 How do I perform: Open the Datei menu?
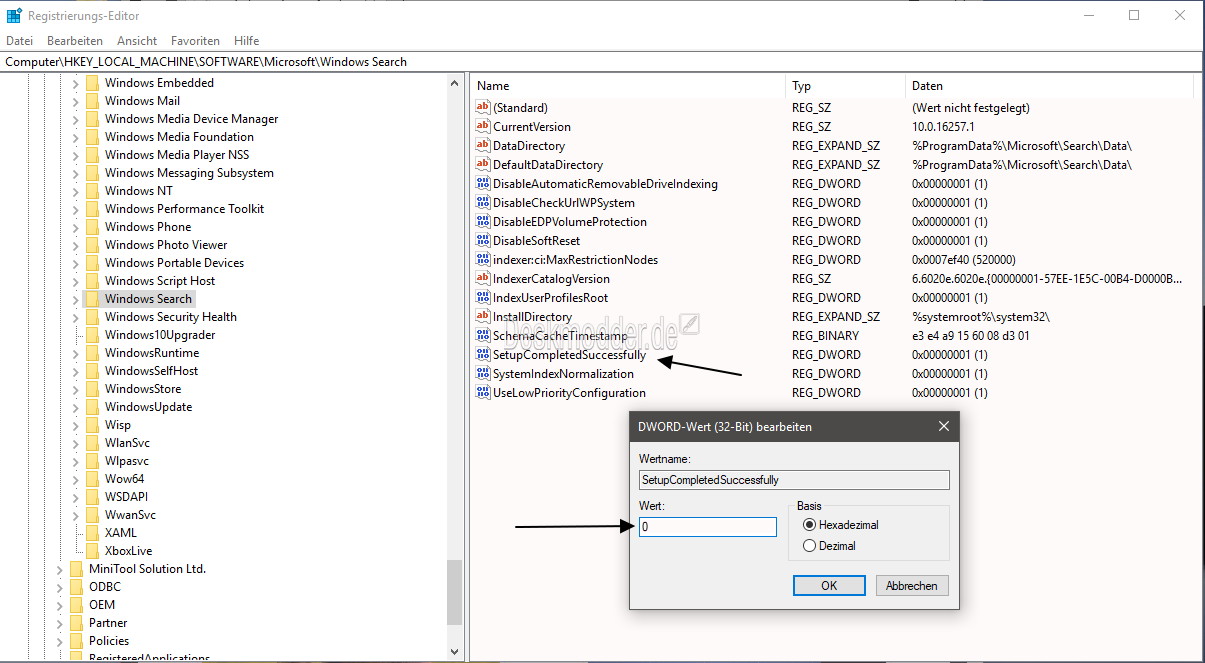click(19, 41)
